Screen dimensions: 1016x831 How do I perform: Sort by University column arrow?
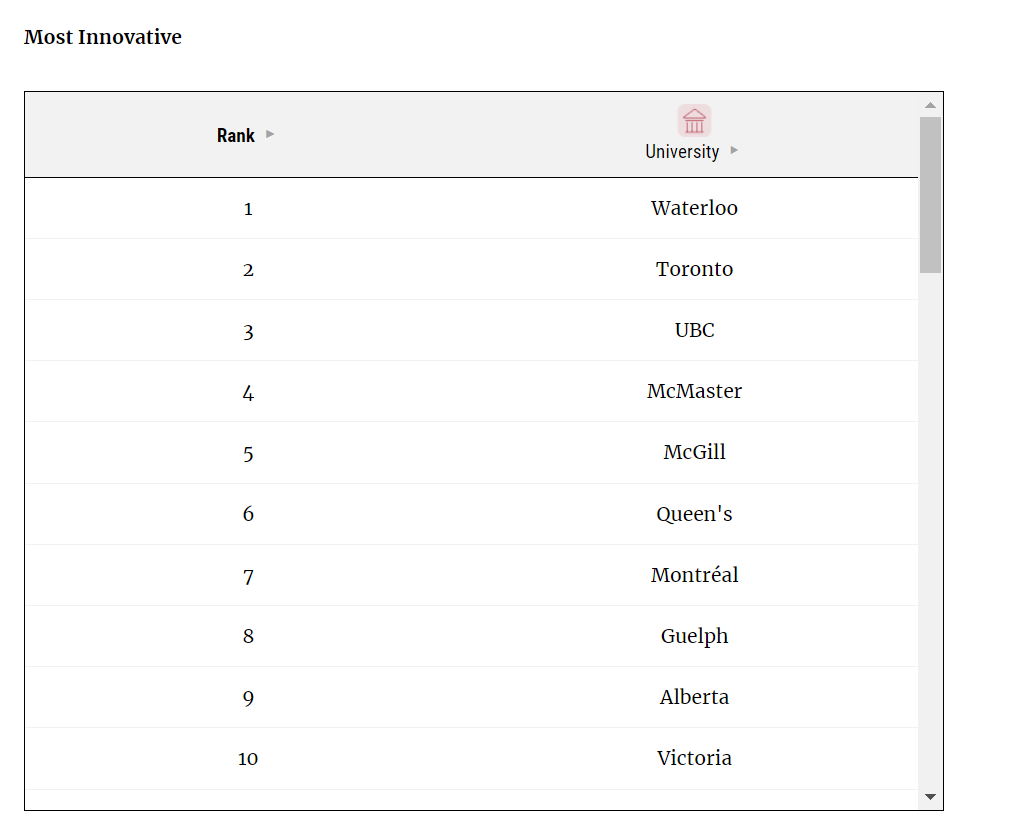click(734, 150)
